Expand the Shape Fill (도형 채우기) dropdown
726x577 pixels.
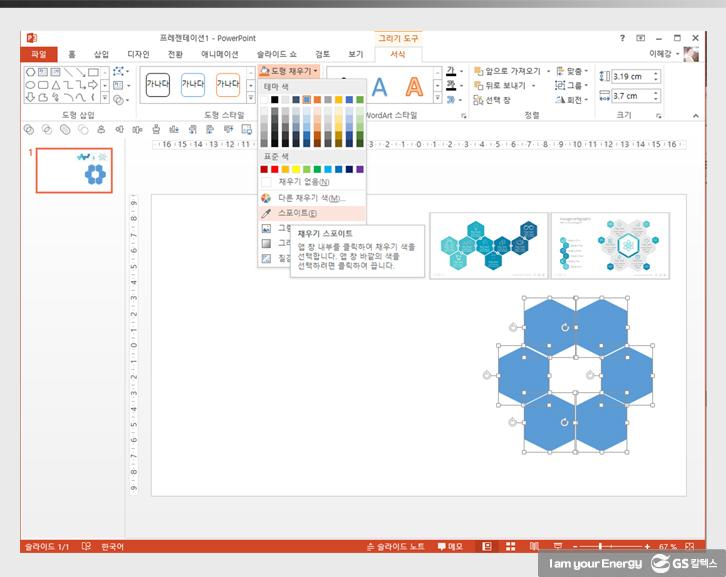[289, 71]
